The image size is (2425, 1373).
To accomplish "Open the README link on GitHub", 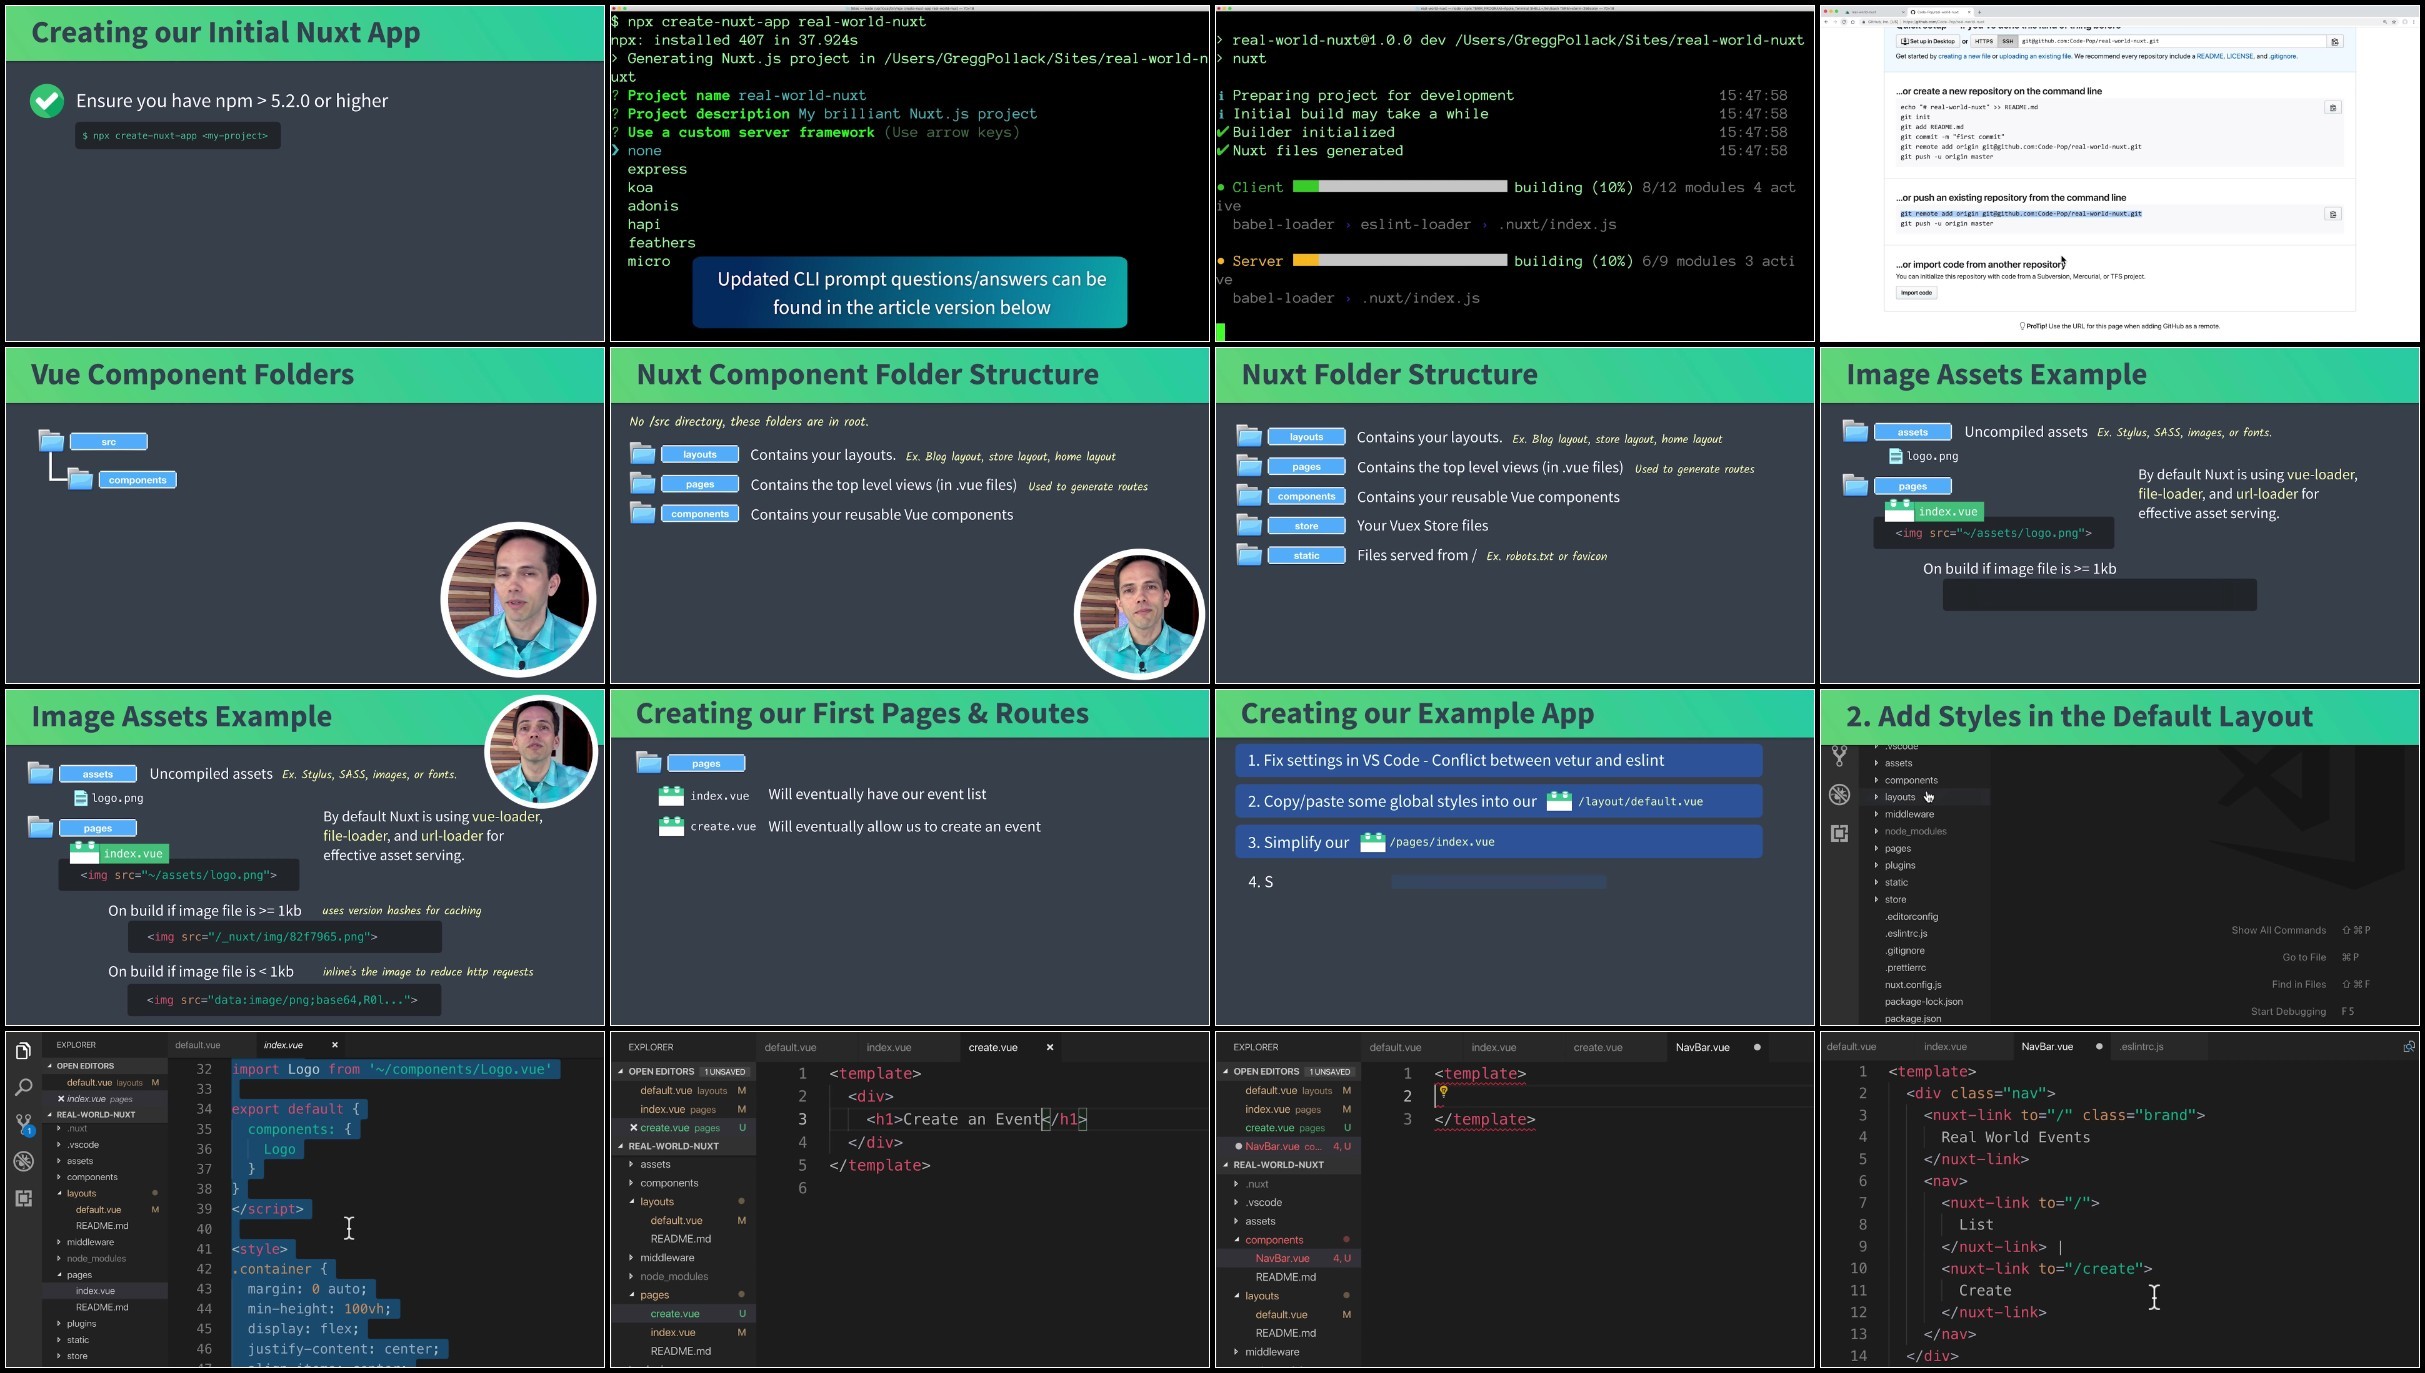I will click(2209, 56).
